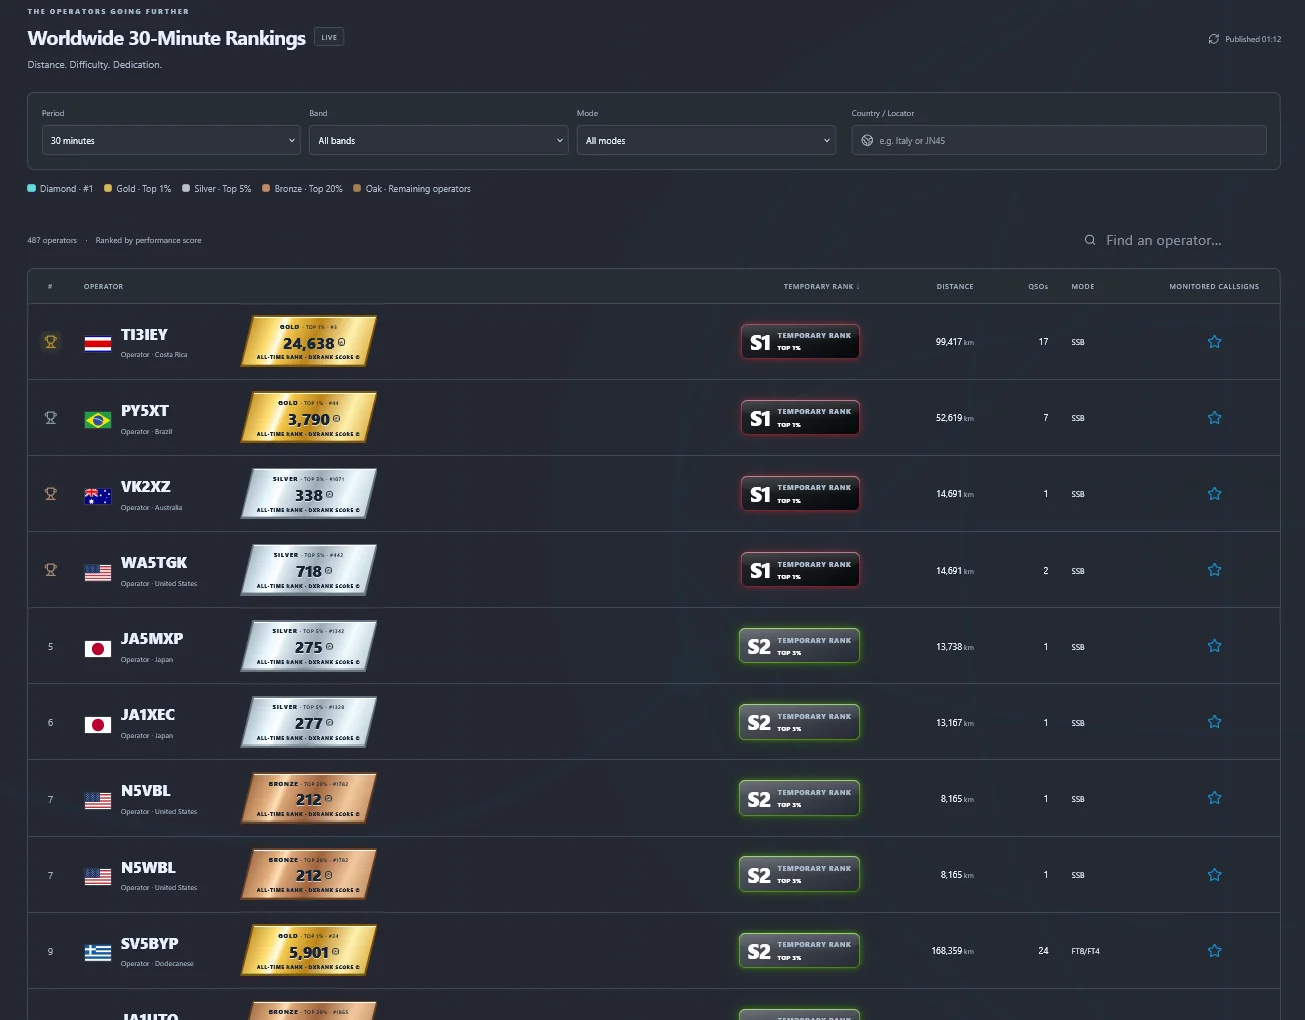The height and width of the screenshot is (1020, 1305).
Task: Open the Period dropdown showing 30 minutes
Action: point(171,140)
